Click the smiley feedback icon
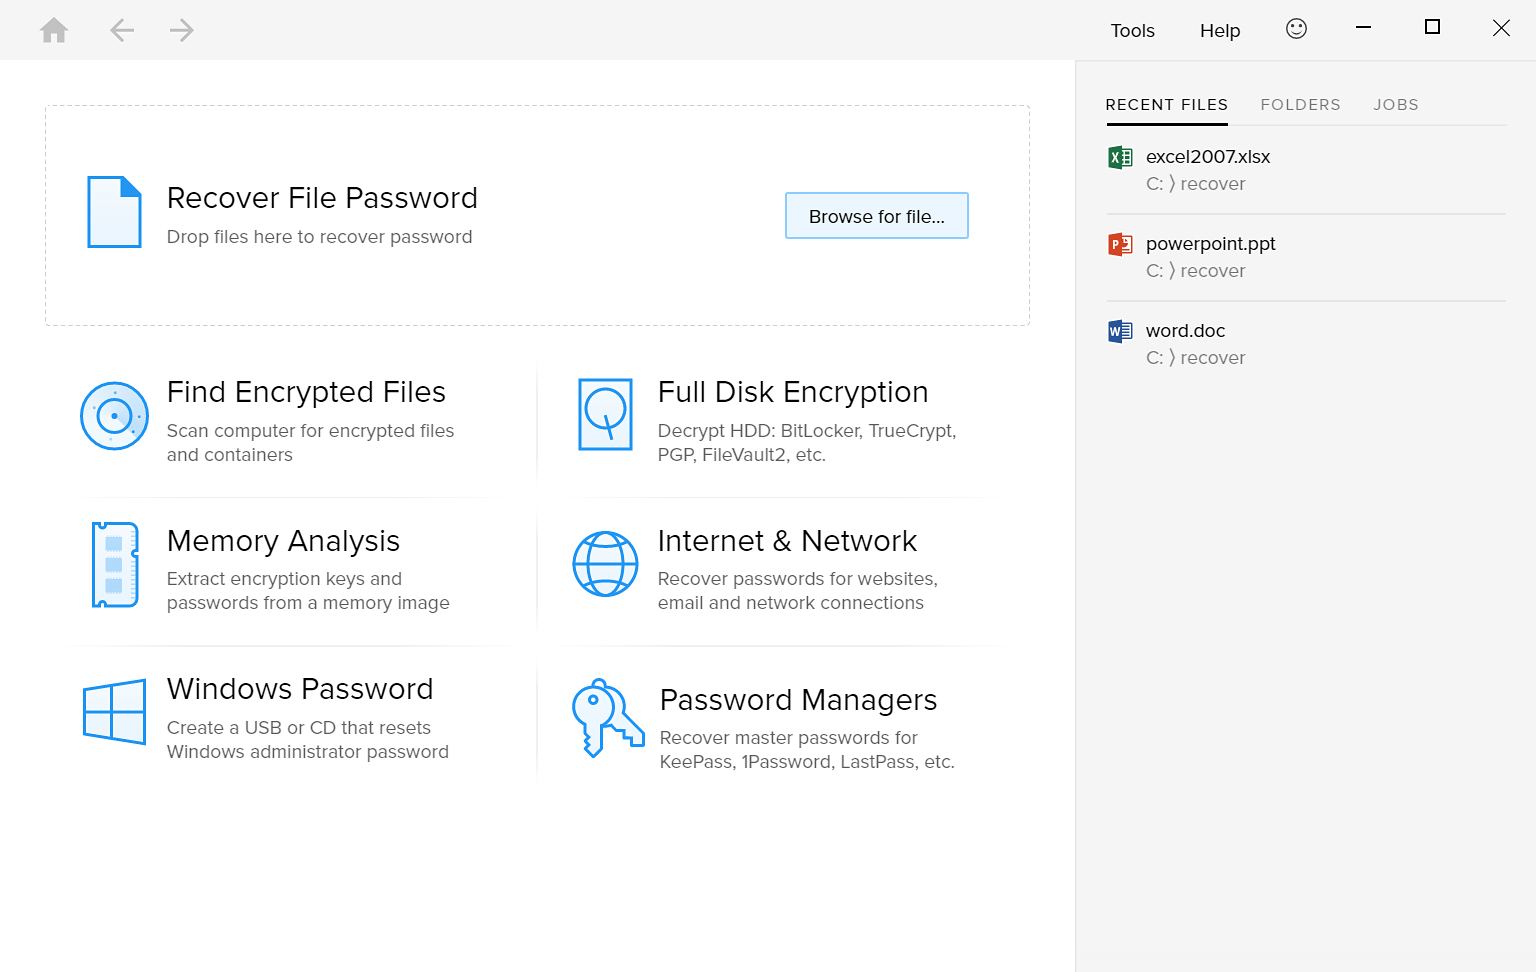The image size is (1536, 972). [1296, 29]
